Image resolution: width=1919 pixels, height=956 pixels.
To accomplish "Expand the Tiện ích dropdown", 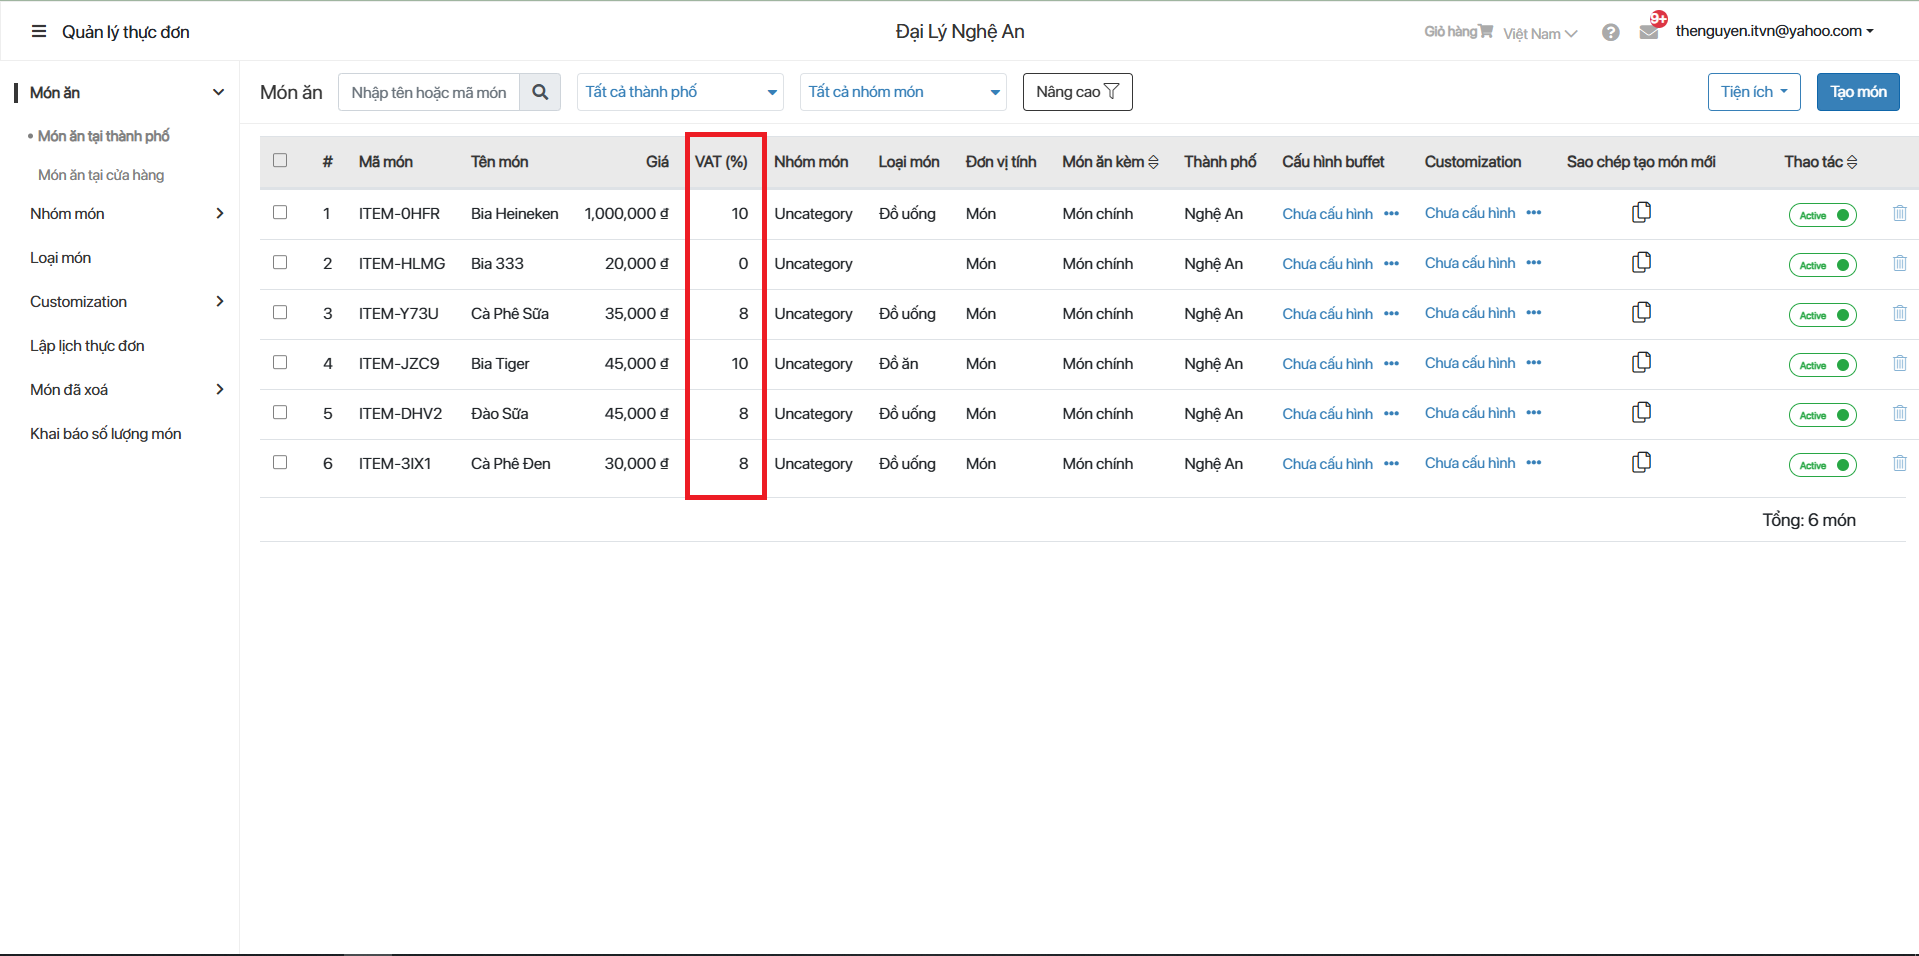I will pos(1753,92).
